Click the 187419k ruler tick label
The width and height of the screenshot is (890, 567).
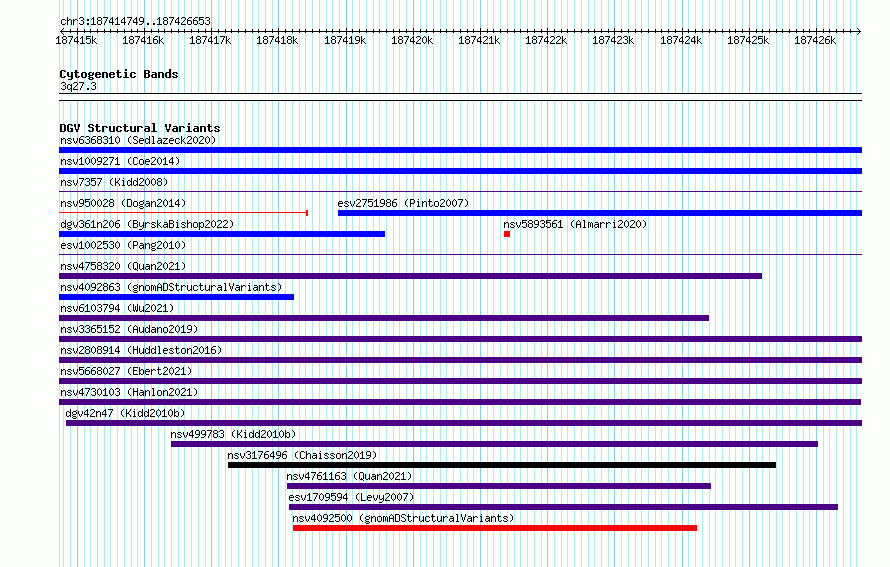point(345,40)
